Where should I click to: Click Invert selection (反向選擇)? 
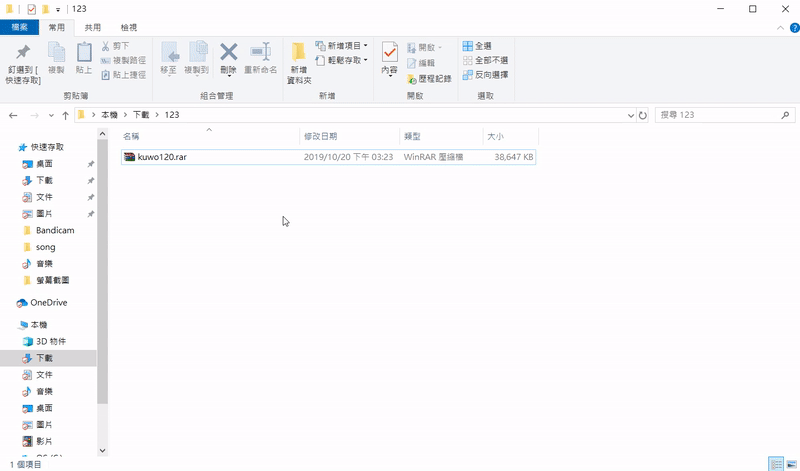485,75
